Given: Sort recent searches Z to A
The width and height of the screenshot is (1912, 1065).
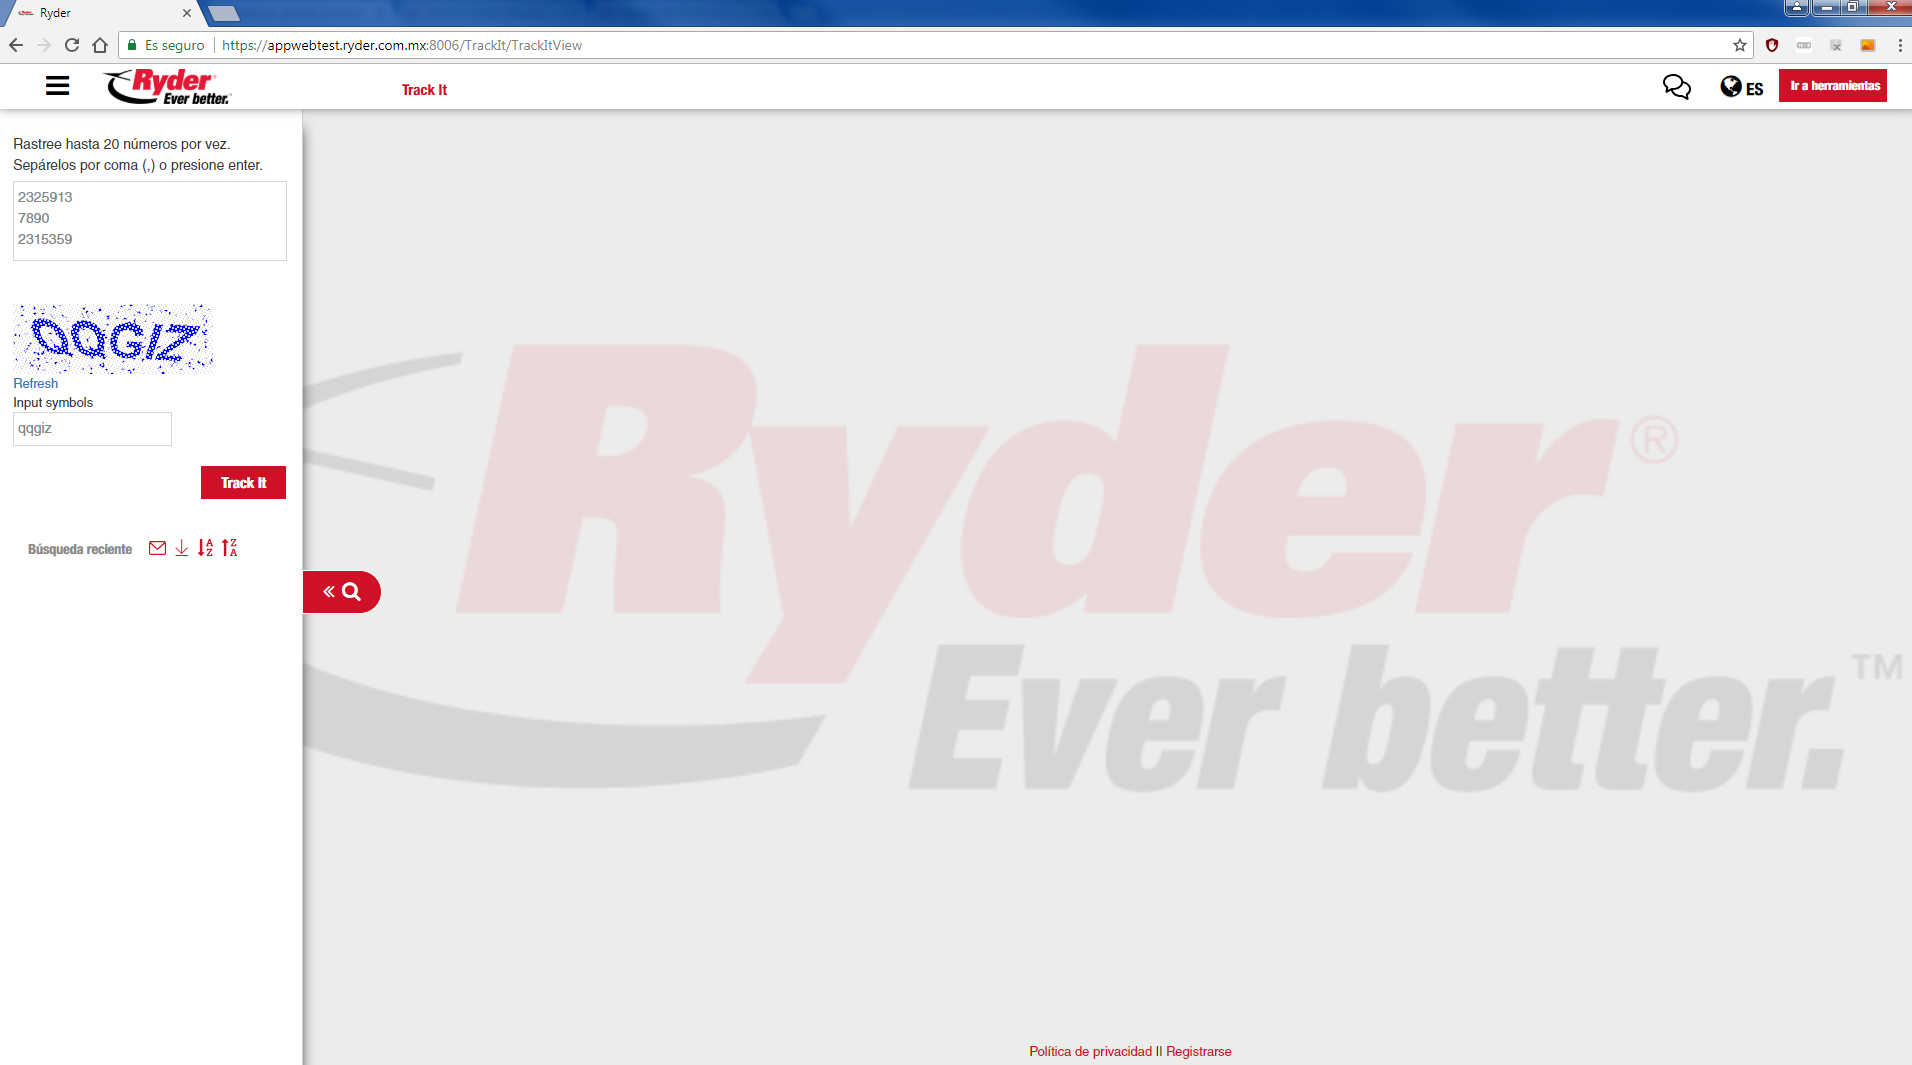Looking at the screenshot, I should tap(230, 548).
